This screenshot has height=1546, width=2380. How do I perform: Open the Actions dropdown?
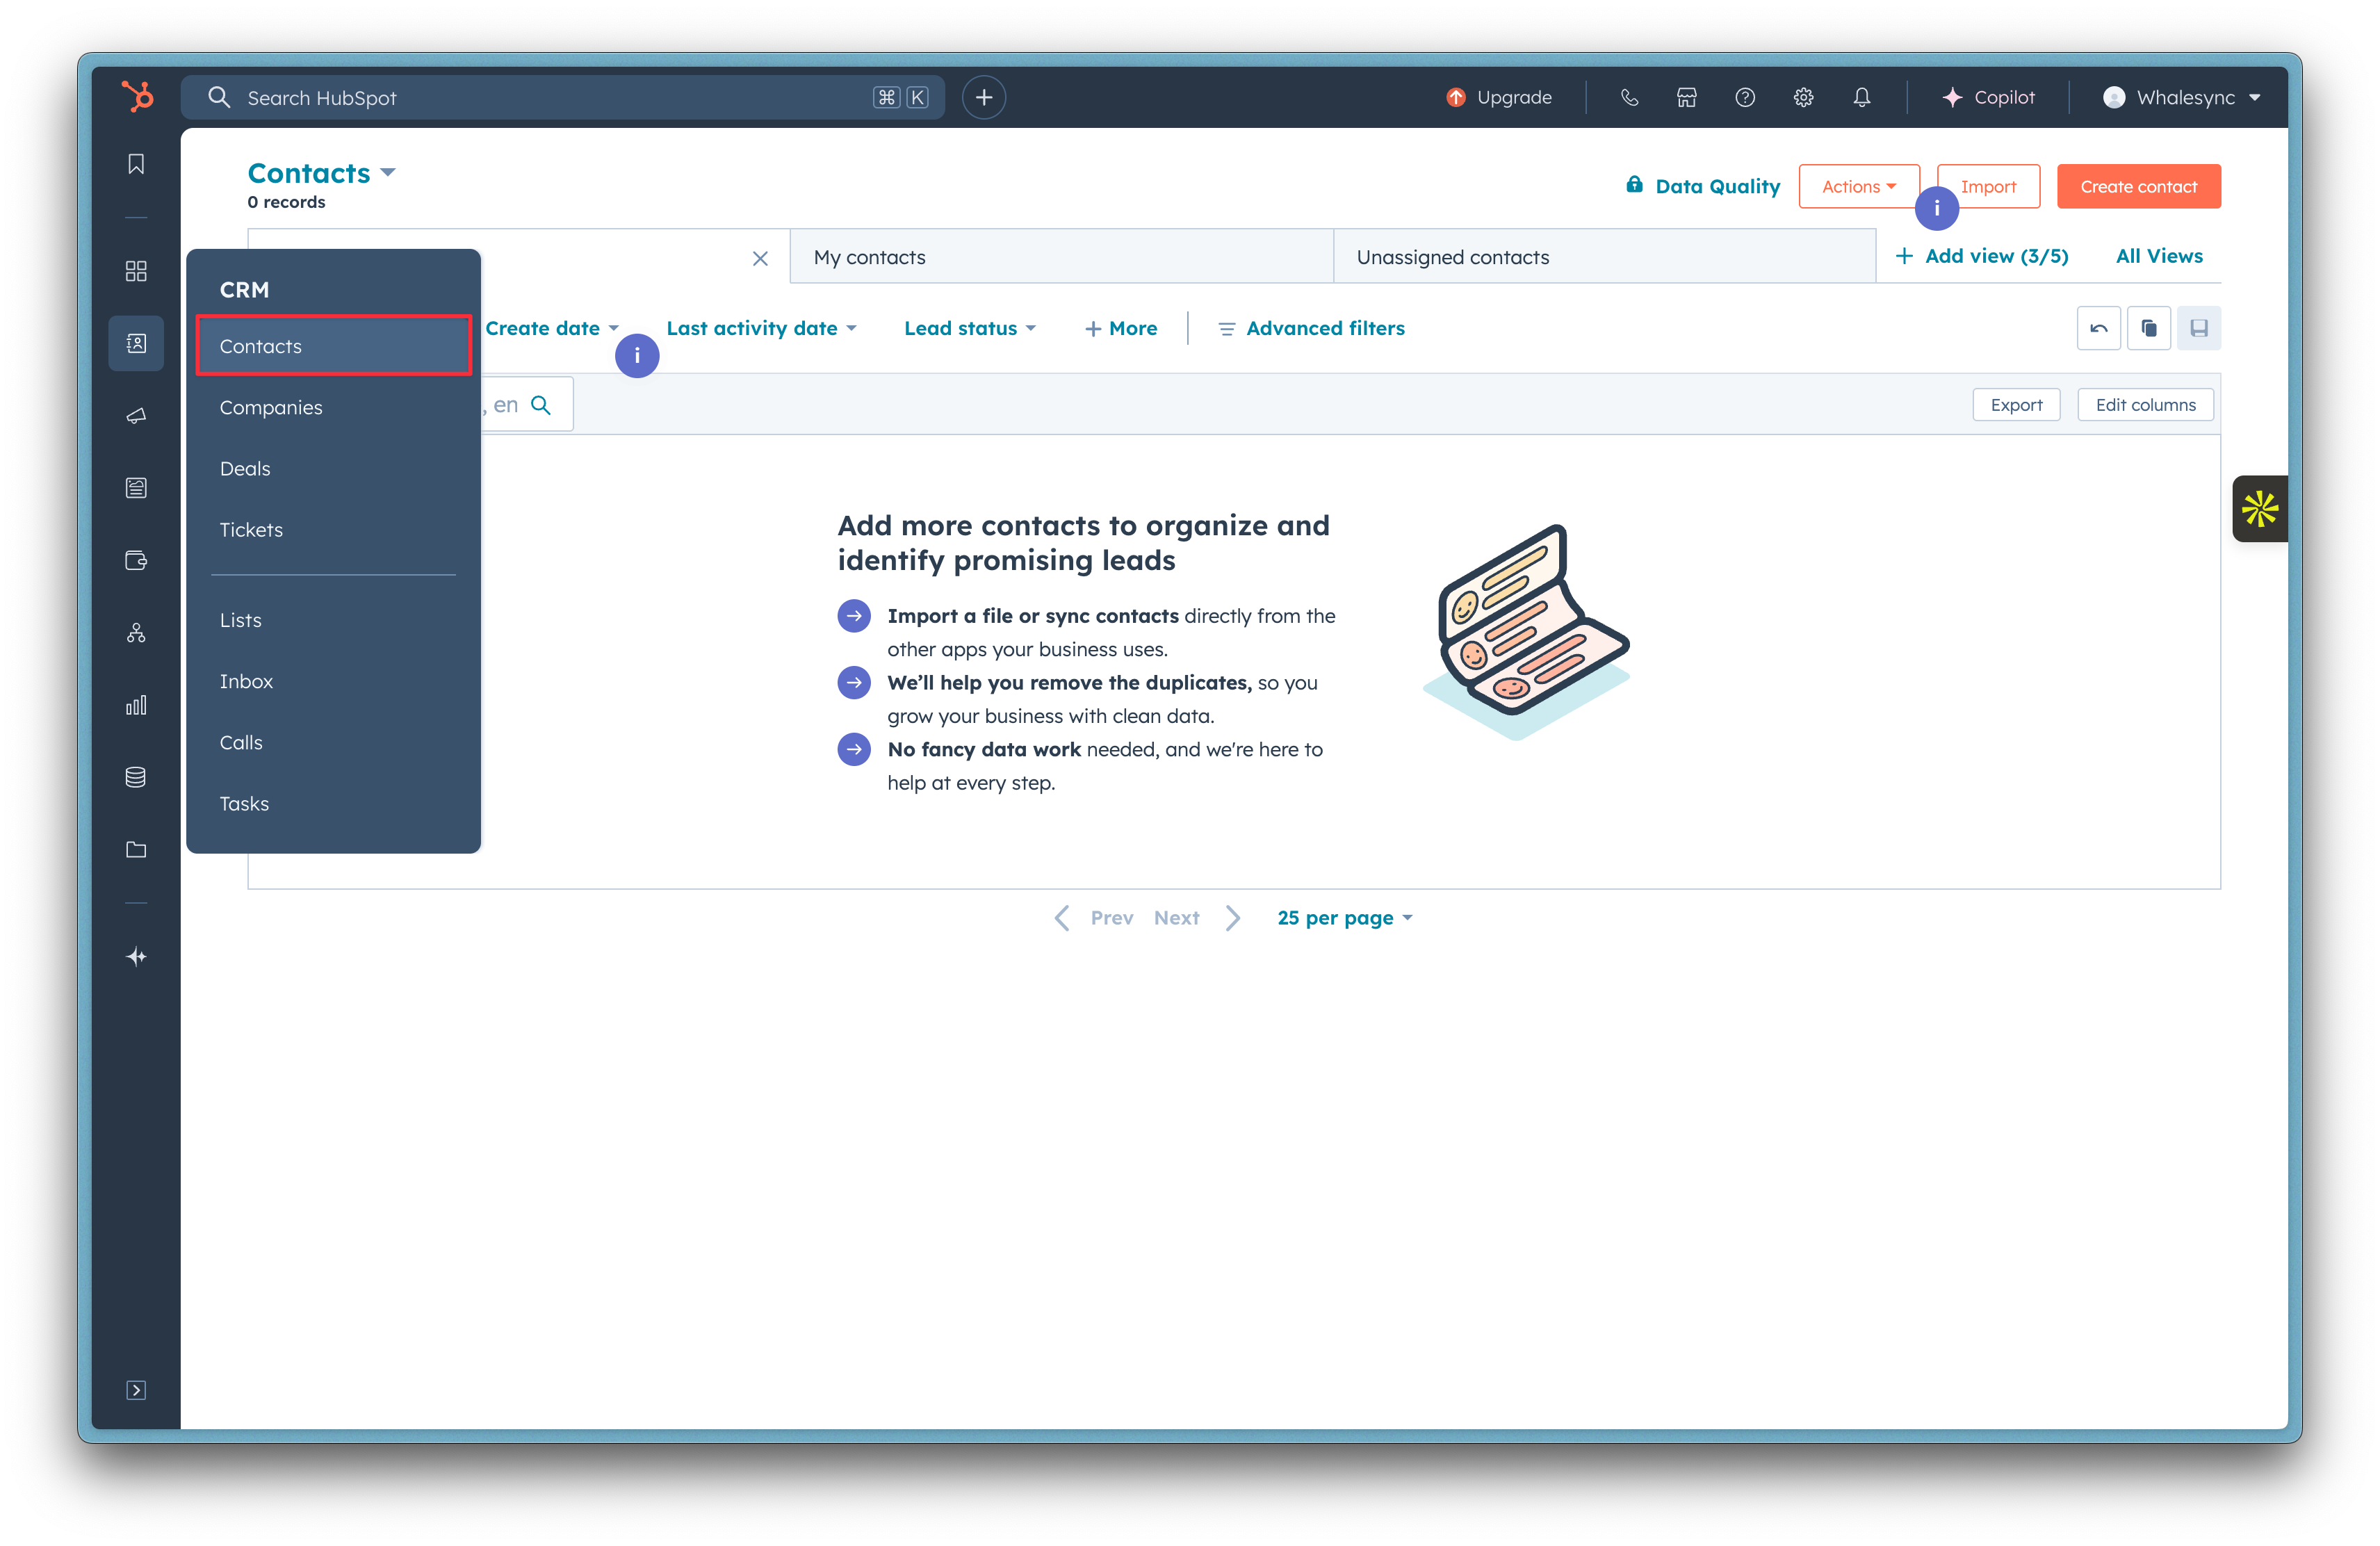[1858, 186]
